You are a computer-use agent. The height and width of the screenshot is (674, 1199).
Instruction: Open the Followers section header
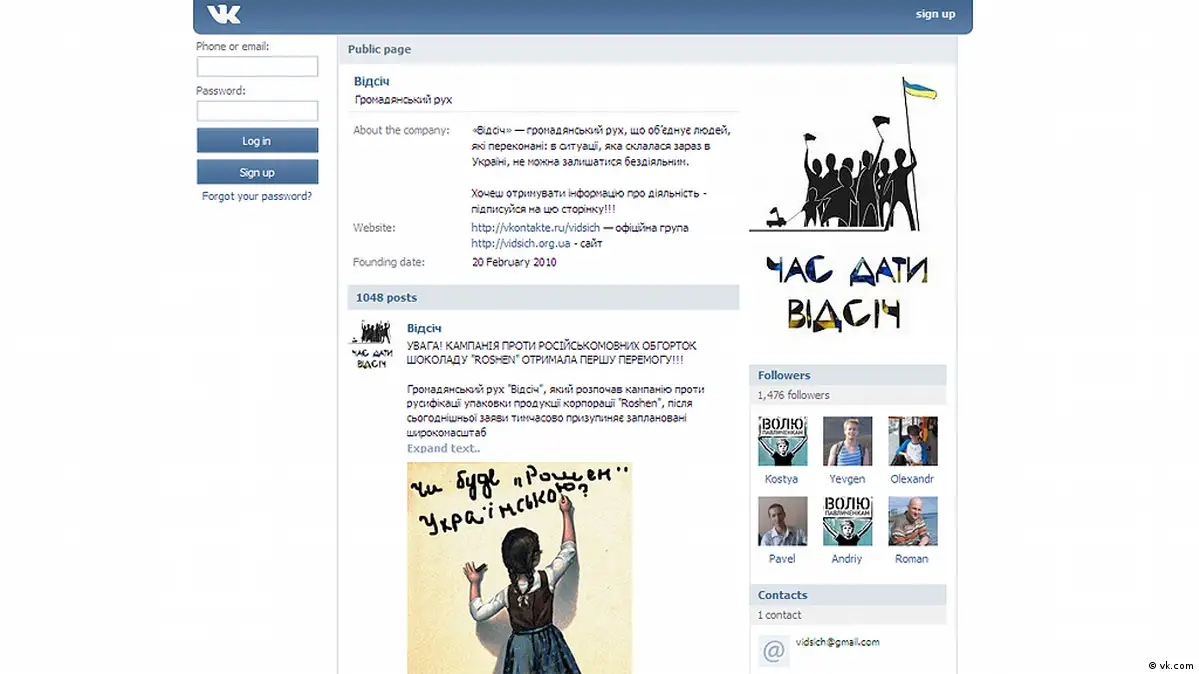[784, 375]
